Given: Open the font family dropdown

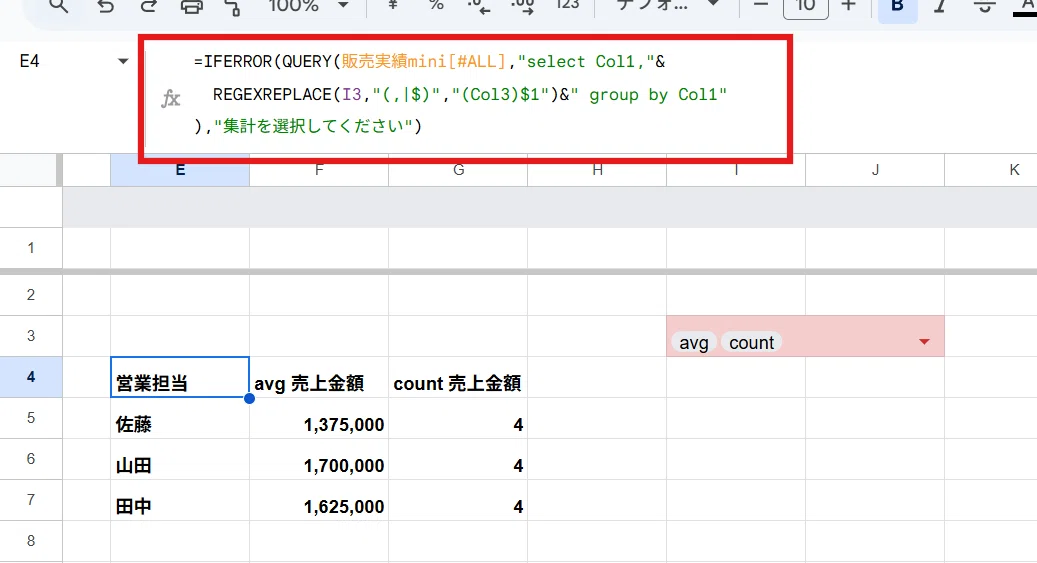Looking at the screenshot, I should 667,5.
